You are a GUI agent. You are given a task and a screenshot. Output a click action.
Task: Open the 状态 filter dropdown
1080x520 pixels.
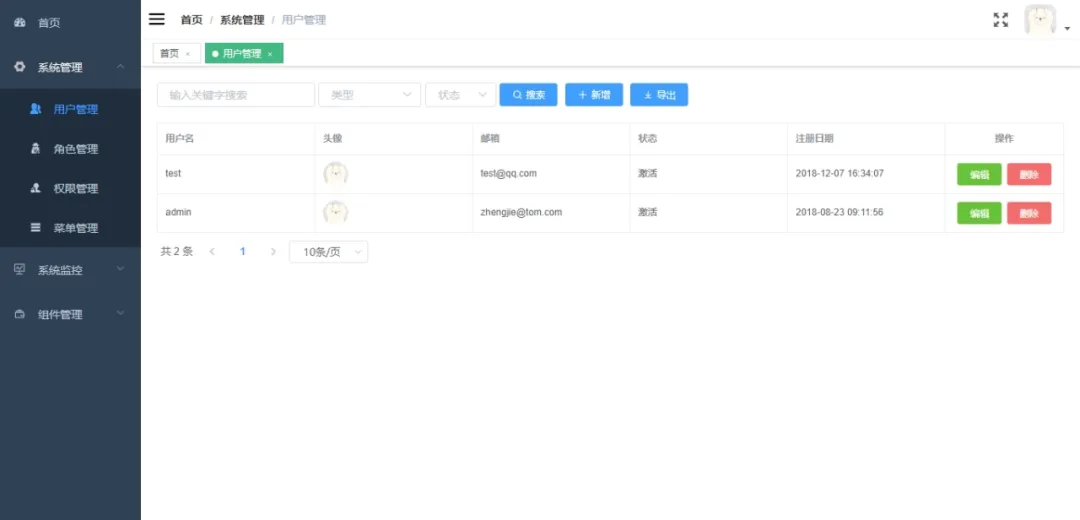click(x=460, y=95)
